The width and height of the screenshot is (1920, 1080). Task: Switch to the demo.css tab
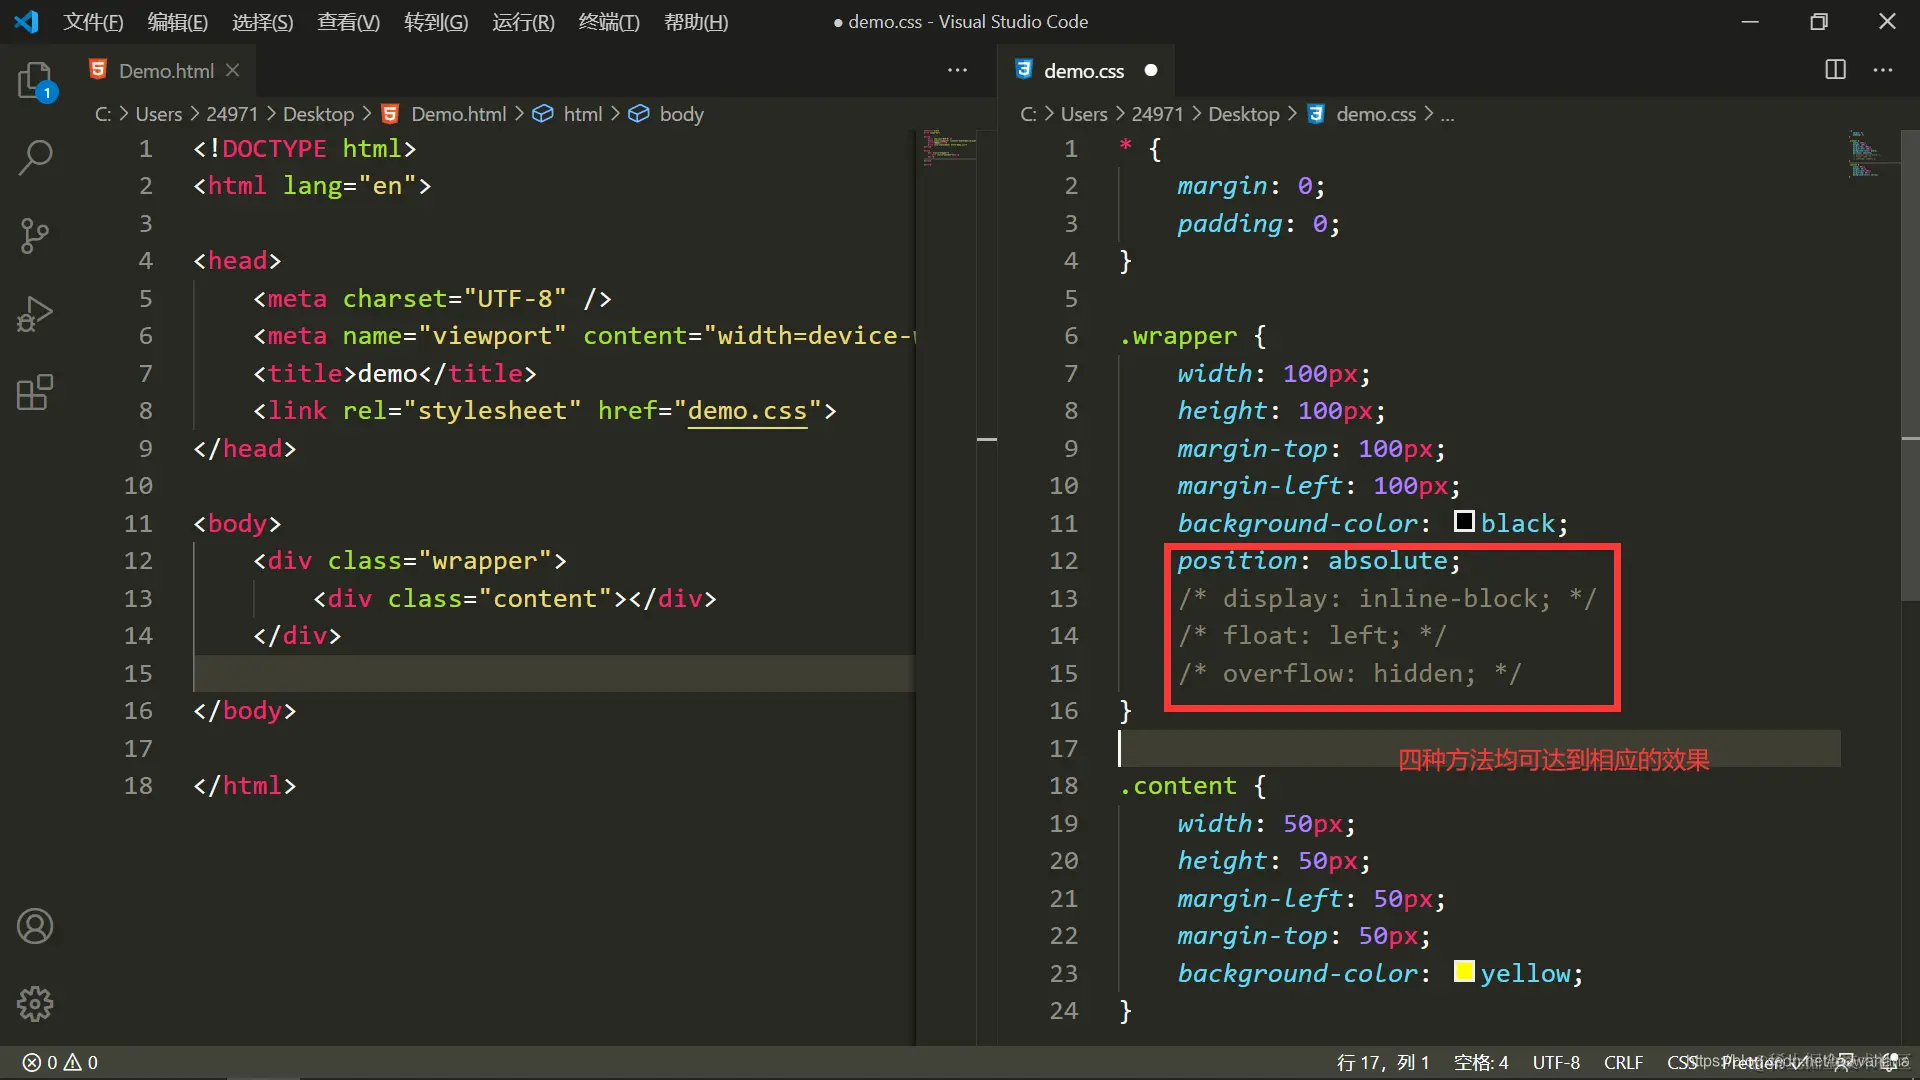(1083, 71)
